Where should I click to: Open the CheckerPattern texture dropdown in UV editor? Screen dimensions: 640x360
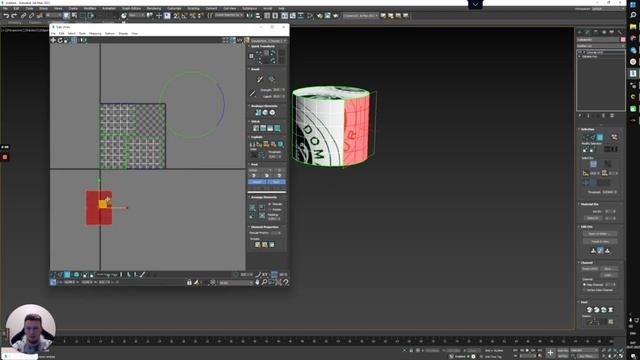coord(268,41)
